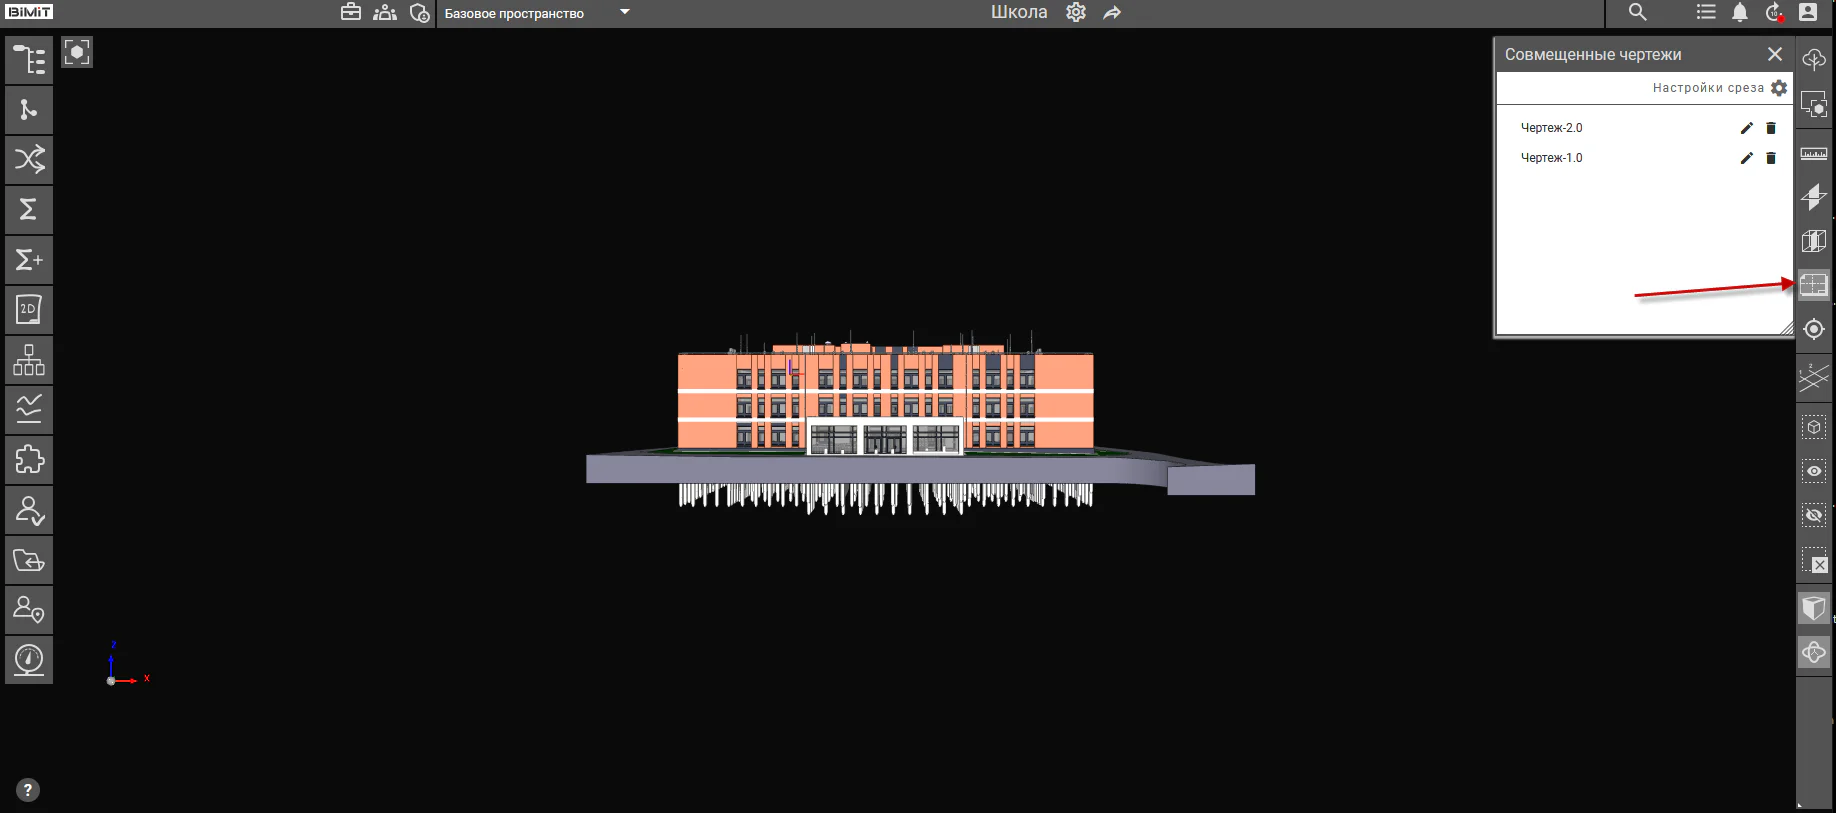Open the dashboard gauge icon
1836x813 pixels.
(x=29, y=660)
